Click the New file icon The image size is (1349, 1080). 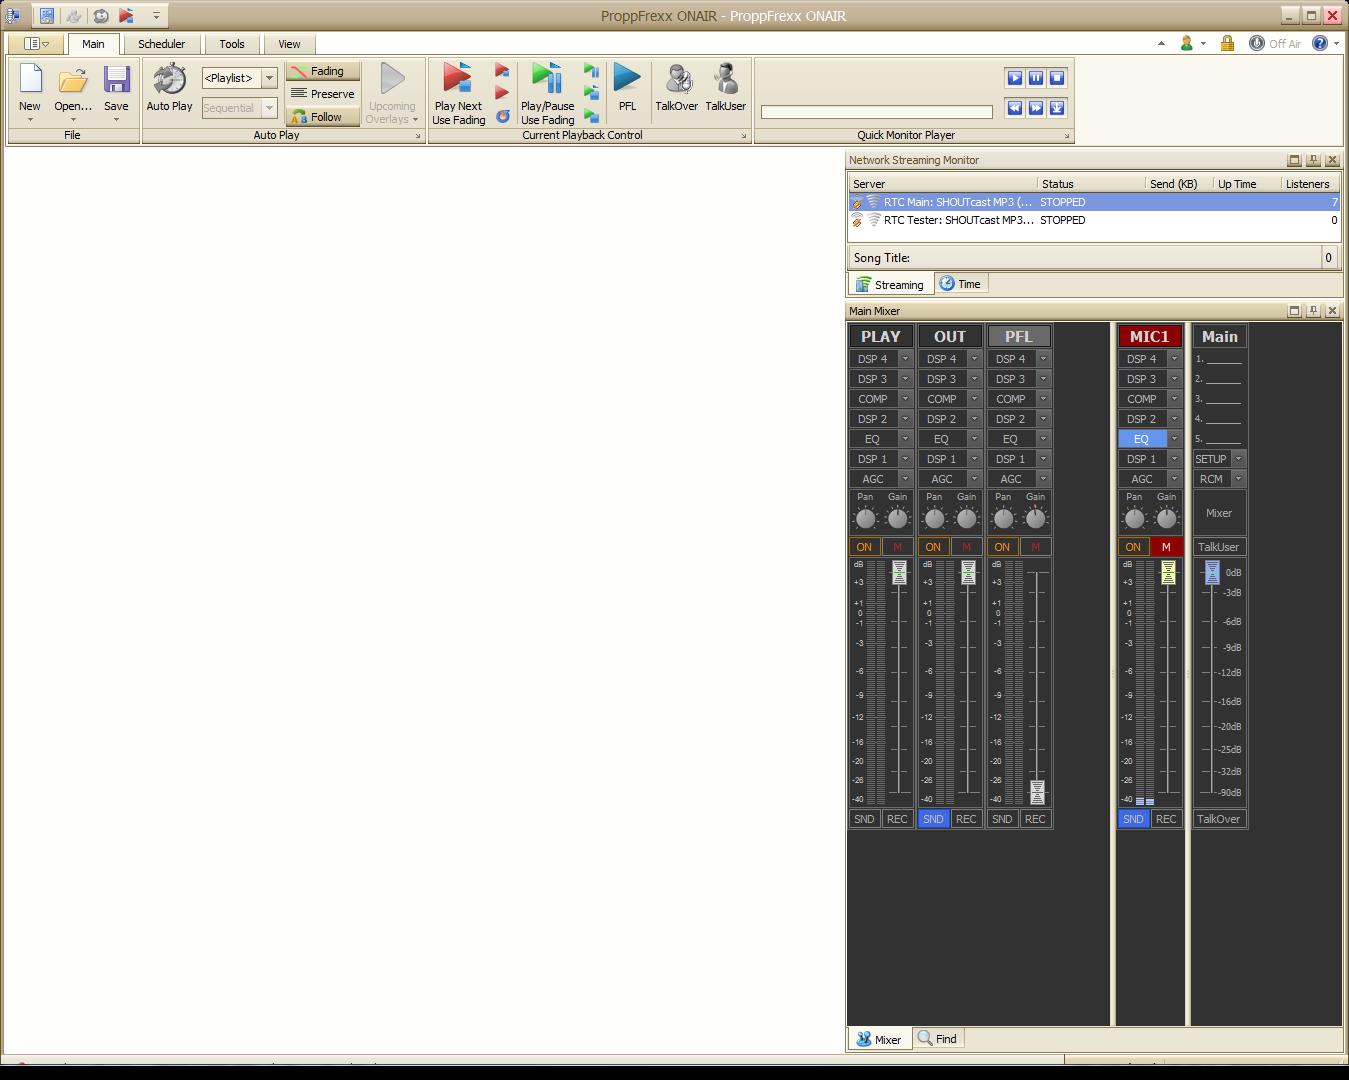tap(30, 81)
